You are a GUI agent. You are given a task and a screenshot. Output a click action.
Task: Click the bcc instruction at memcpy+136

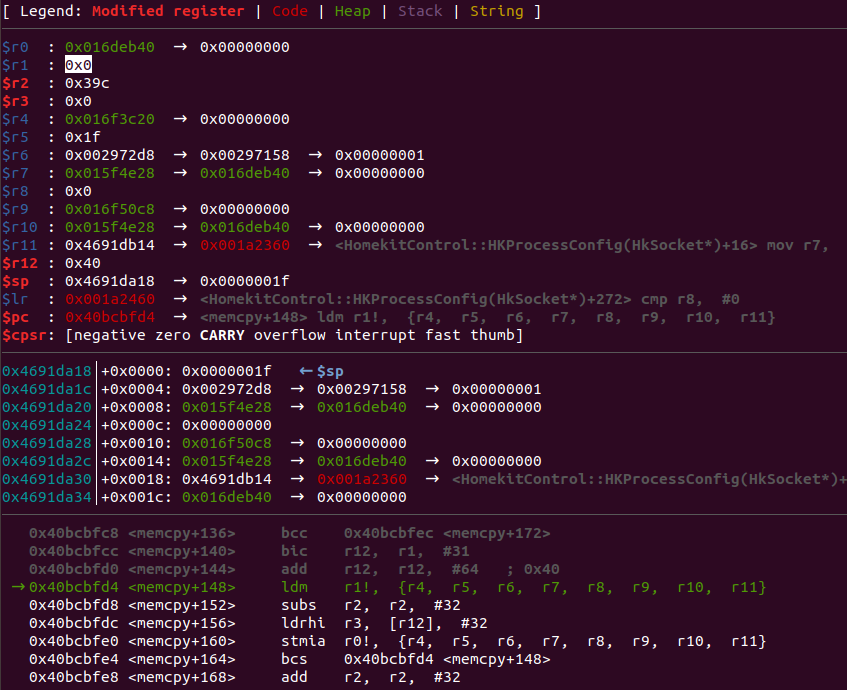point(294,533)
